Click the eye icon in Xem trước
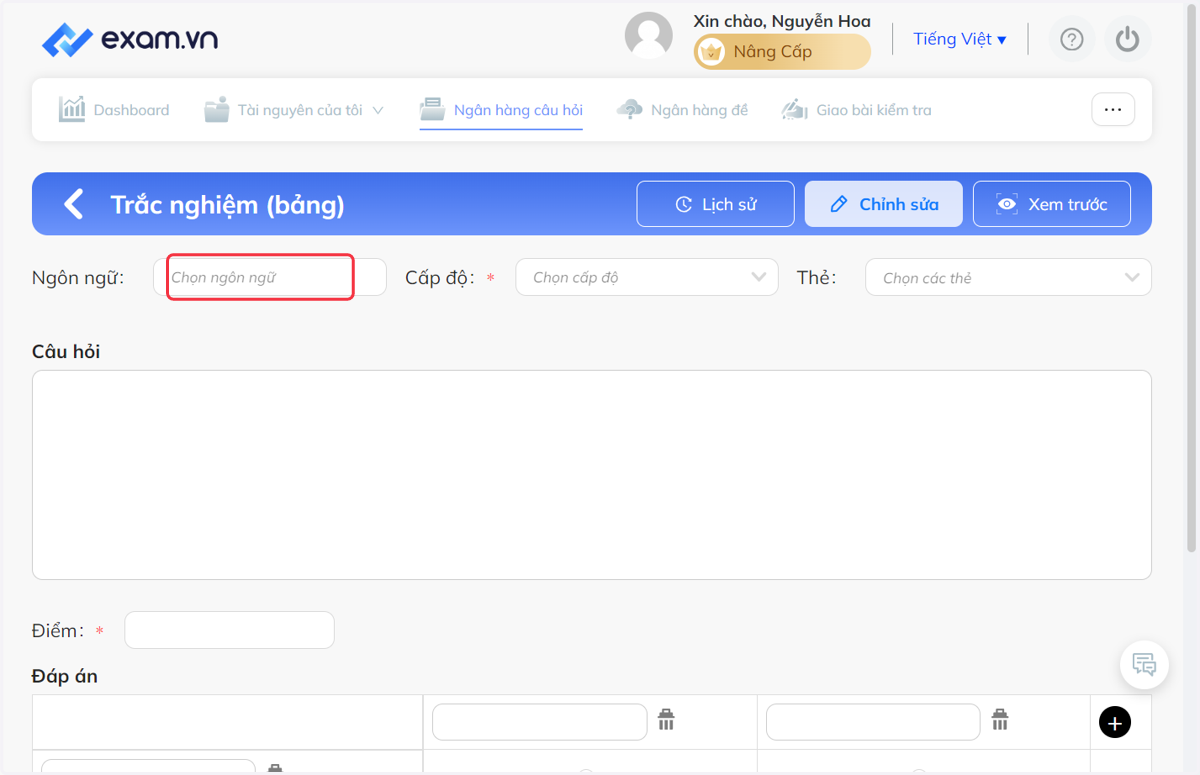1200x775 pixels. pyautogui.click(x=1007, y=204)
